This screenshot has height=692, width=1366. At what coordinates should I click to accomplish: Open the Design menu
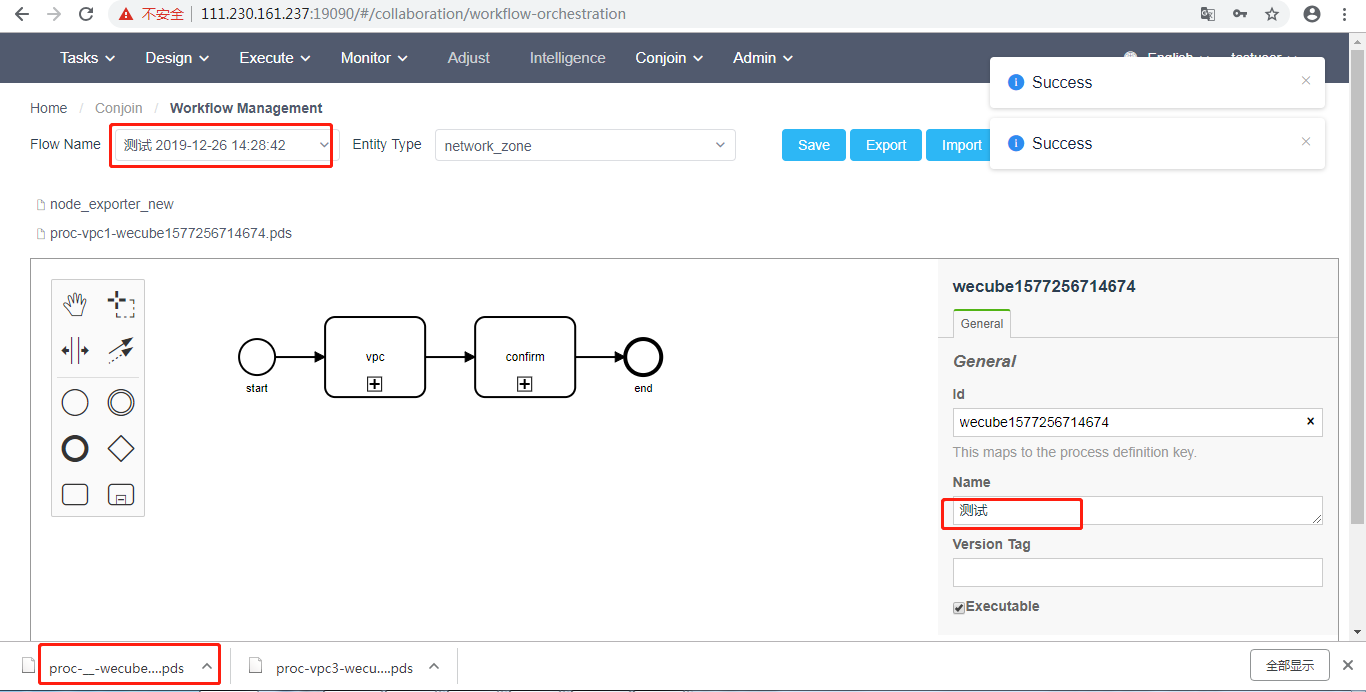(176, 58)
